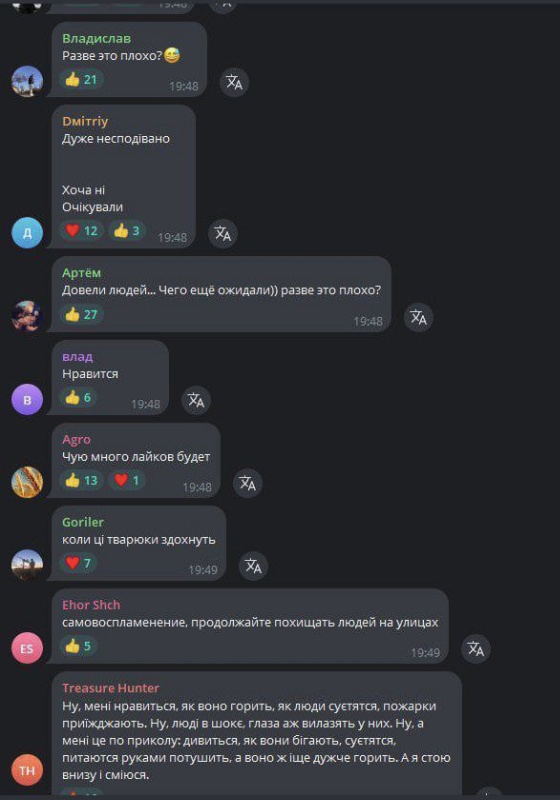Screen dimensions: 560x800
Task: Open Владислав's profile via sender name
Action: (96, 38)
